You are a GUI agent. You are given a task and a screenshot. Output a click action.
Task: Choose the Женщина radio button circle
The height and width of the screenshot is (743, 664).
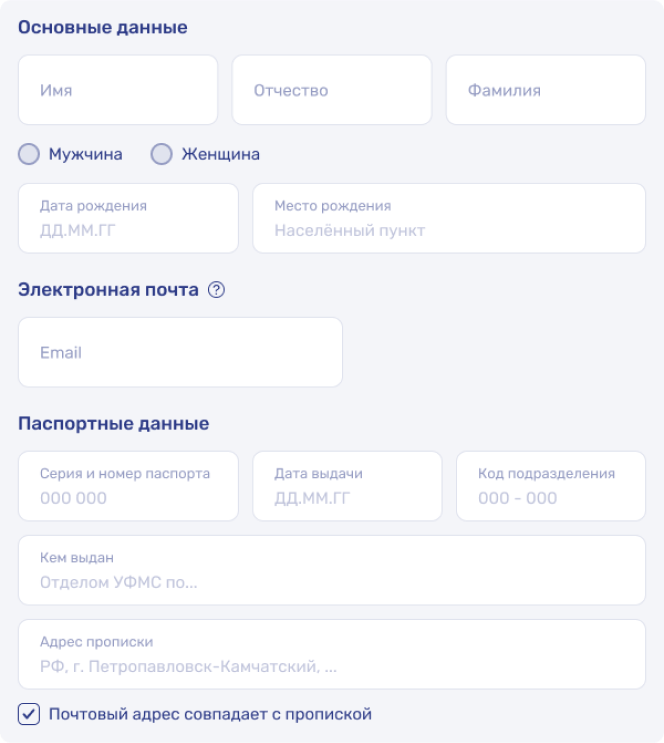pos(162,154)
